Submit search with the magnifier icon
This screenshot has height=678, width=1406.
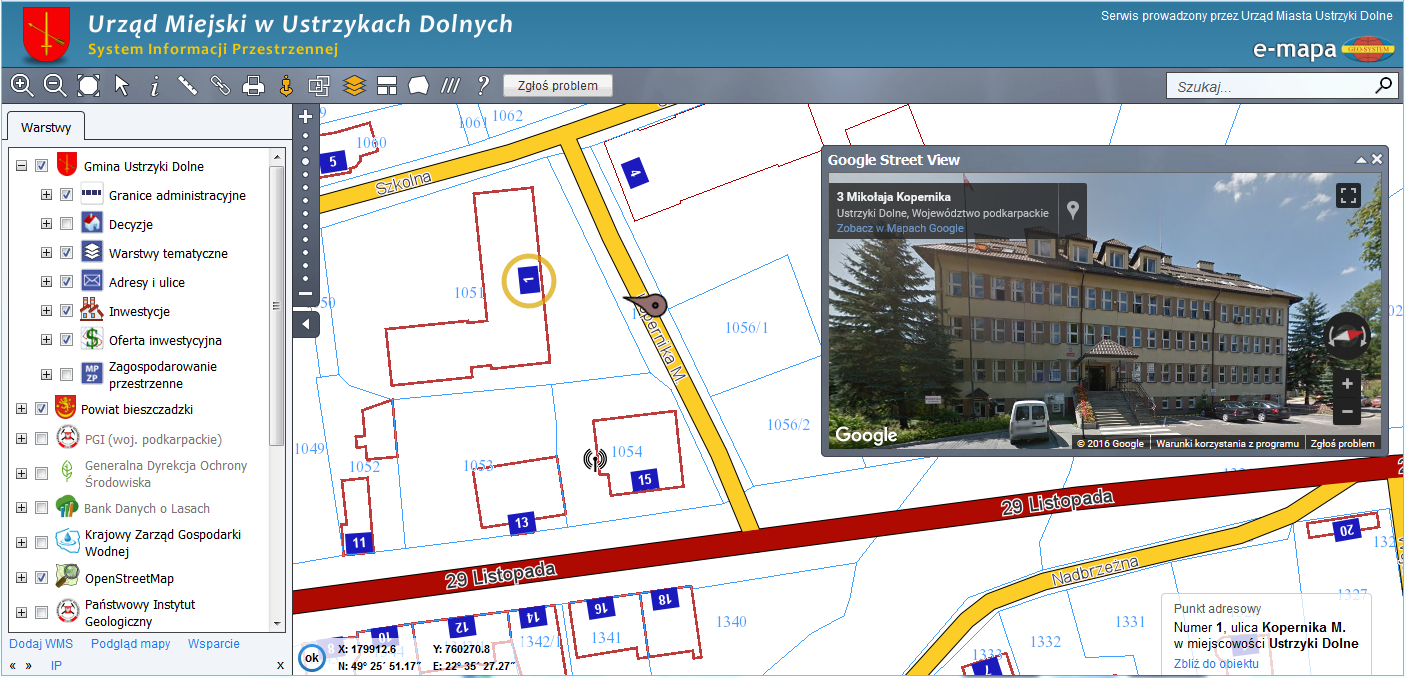click(x=1384, y=85)
